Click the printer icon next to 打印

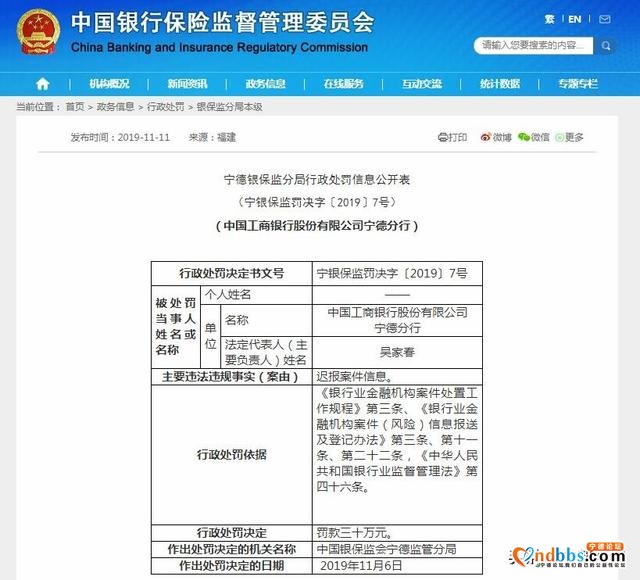coord(442,138)
